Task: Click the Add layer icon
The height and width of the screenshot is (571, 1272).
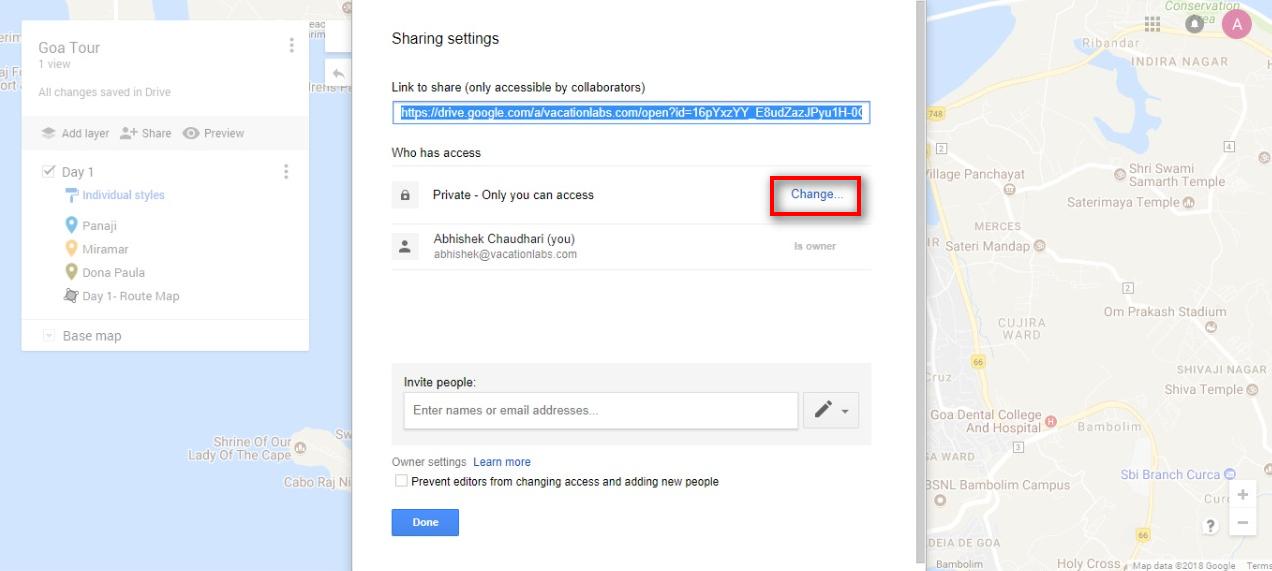Action: point(48,133)
